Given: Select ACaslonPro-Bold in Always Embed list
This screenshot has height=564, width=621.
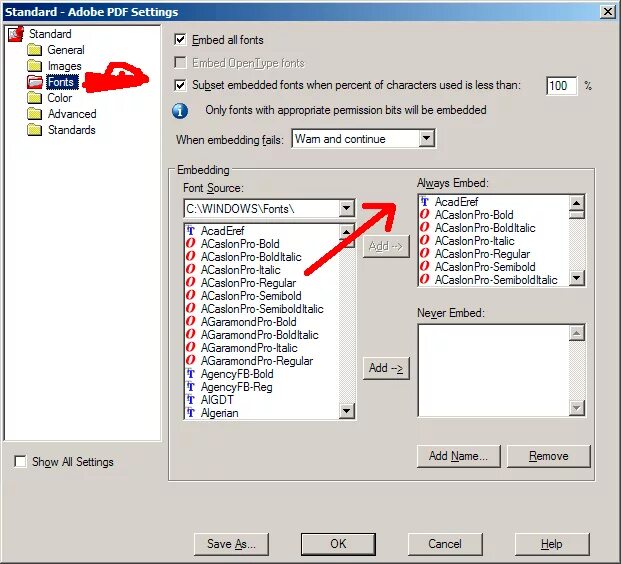Looking at the screenshot, I should click(474, 215).
